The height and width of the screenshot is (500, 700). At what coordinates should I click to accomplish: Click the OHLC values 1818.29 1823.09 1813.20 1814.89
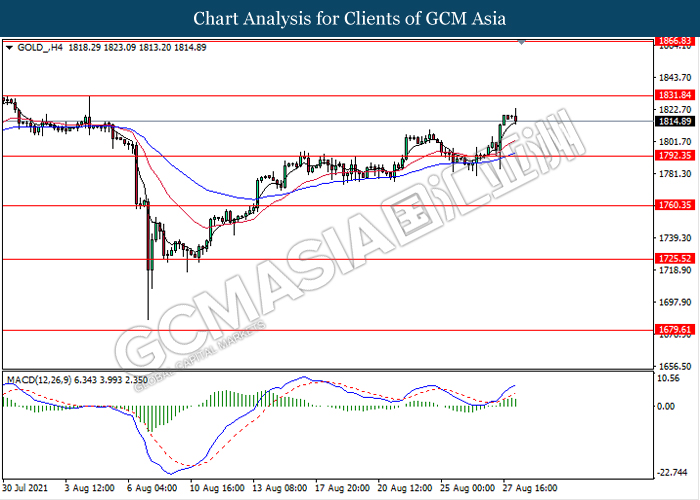[137, 47]
